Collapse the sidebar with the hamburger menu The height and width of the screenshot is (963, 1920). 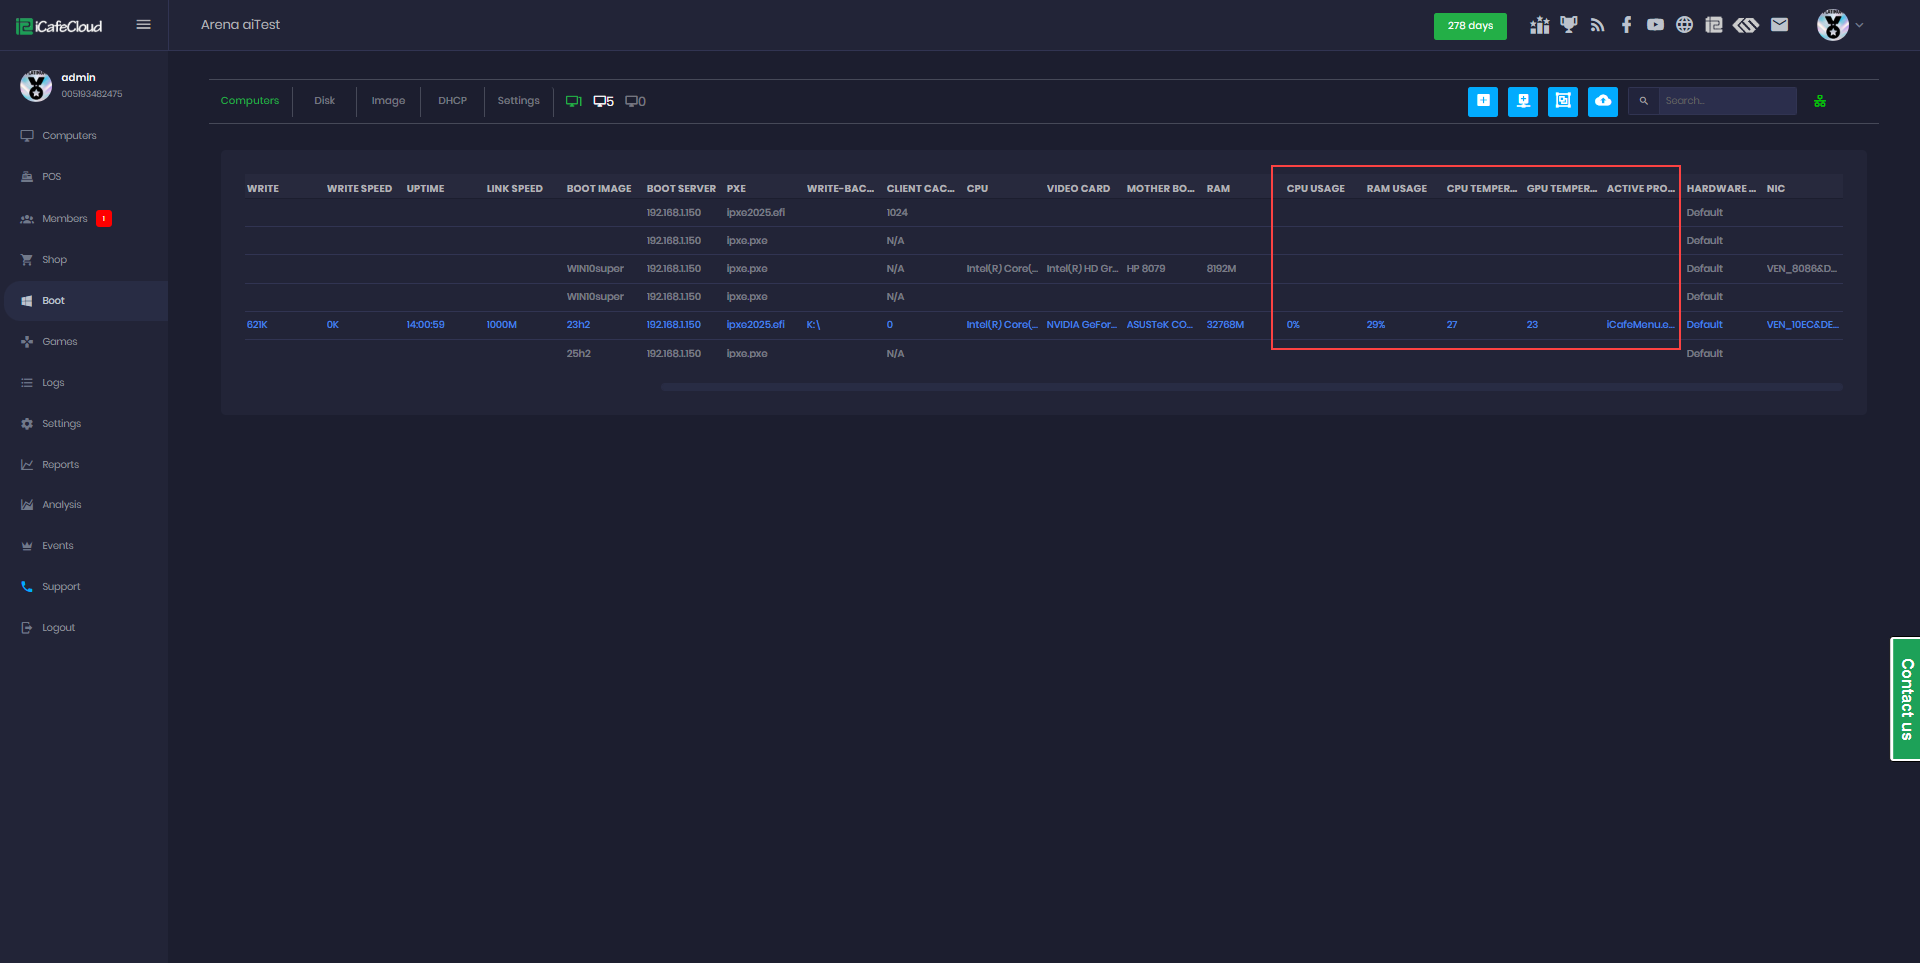click(143, 24)
